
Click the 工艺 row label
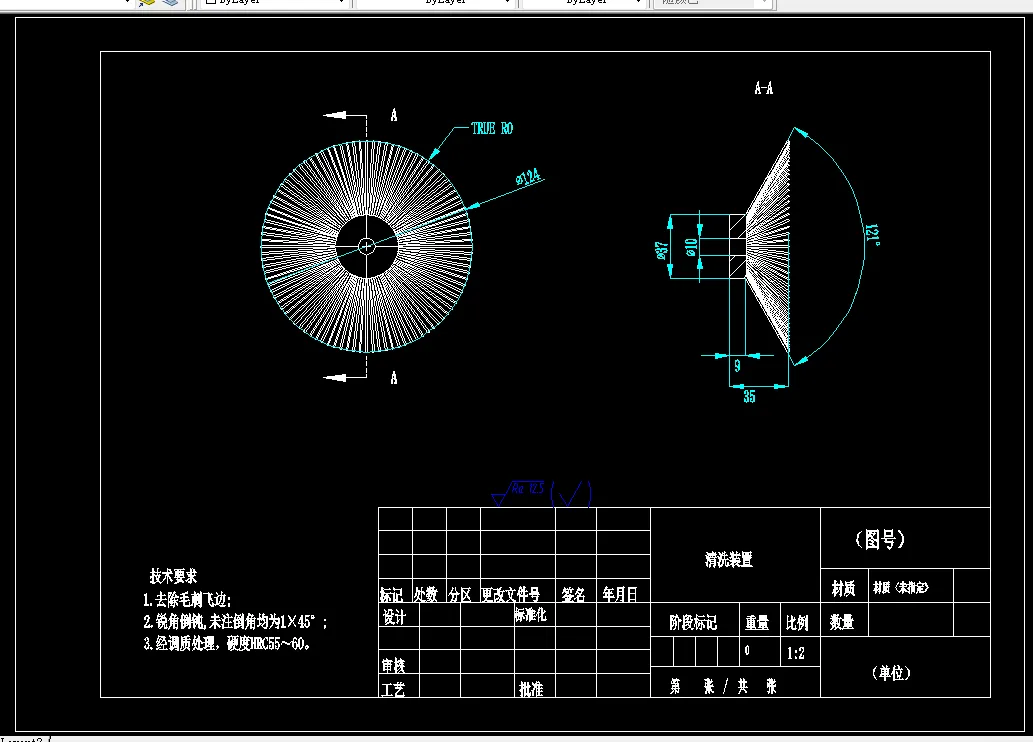[393, 690]
